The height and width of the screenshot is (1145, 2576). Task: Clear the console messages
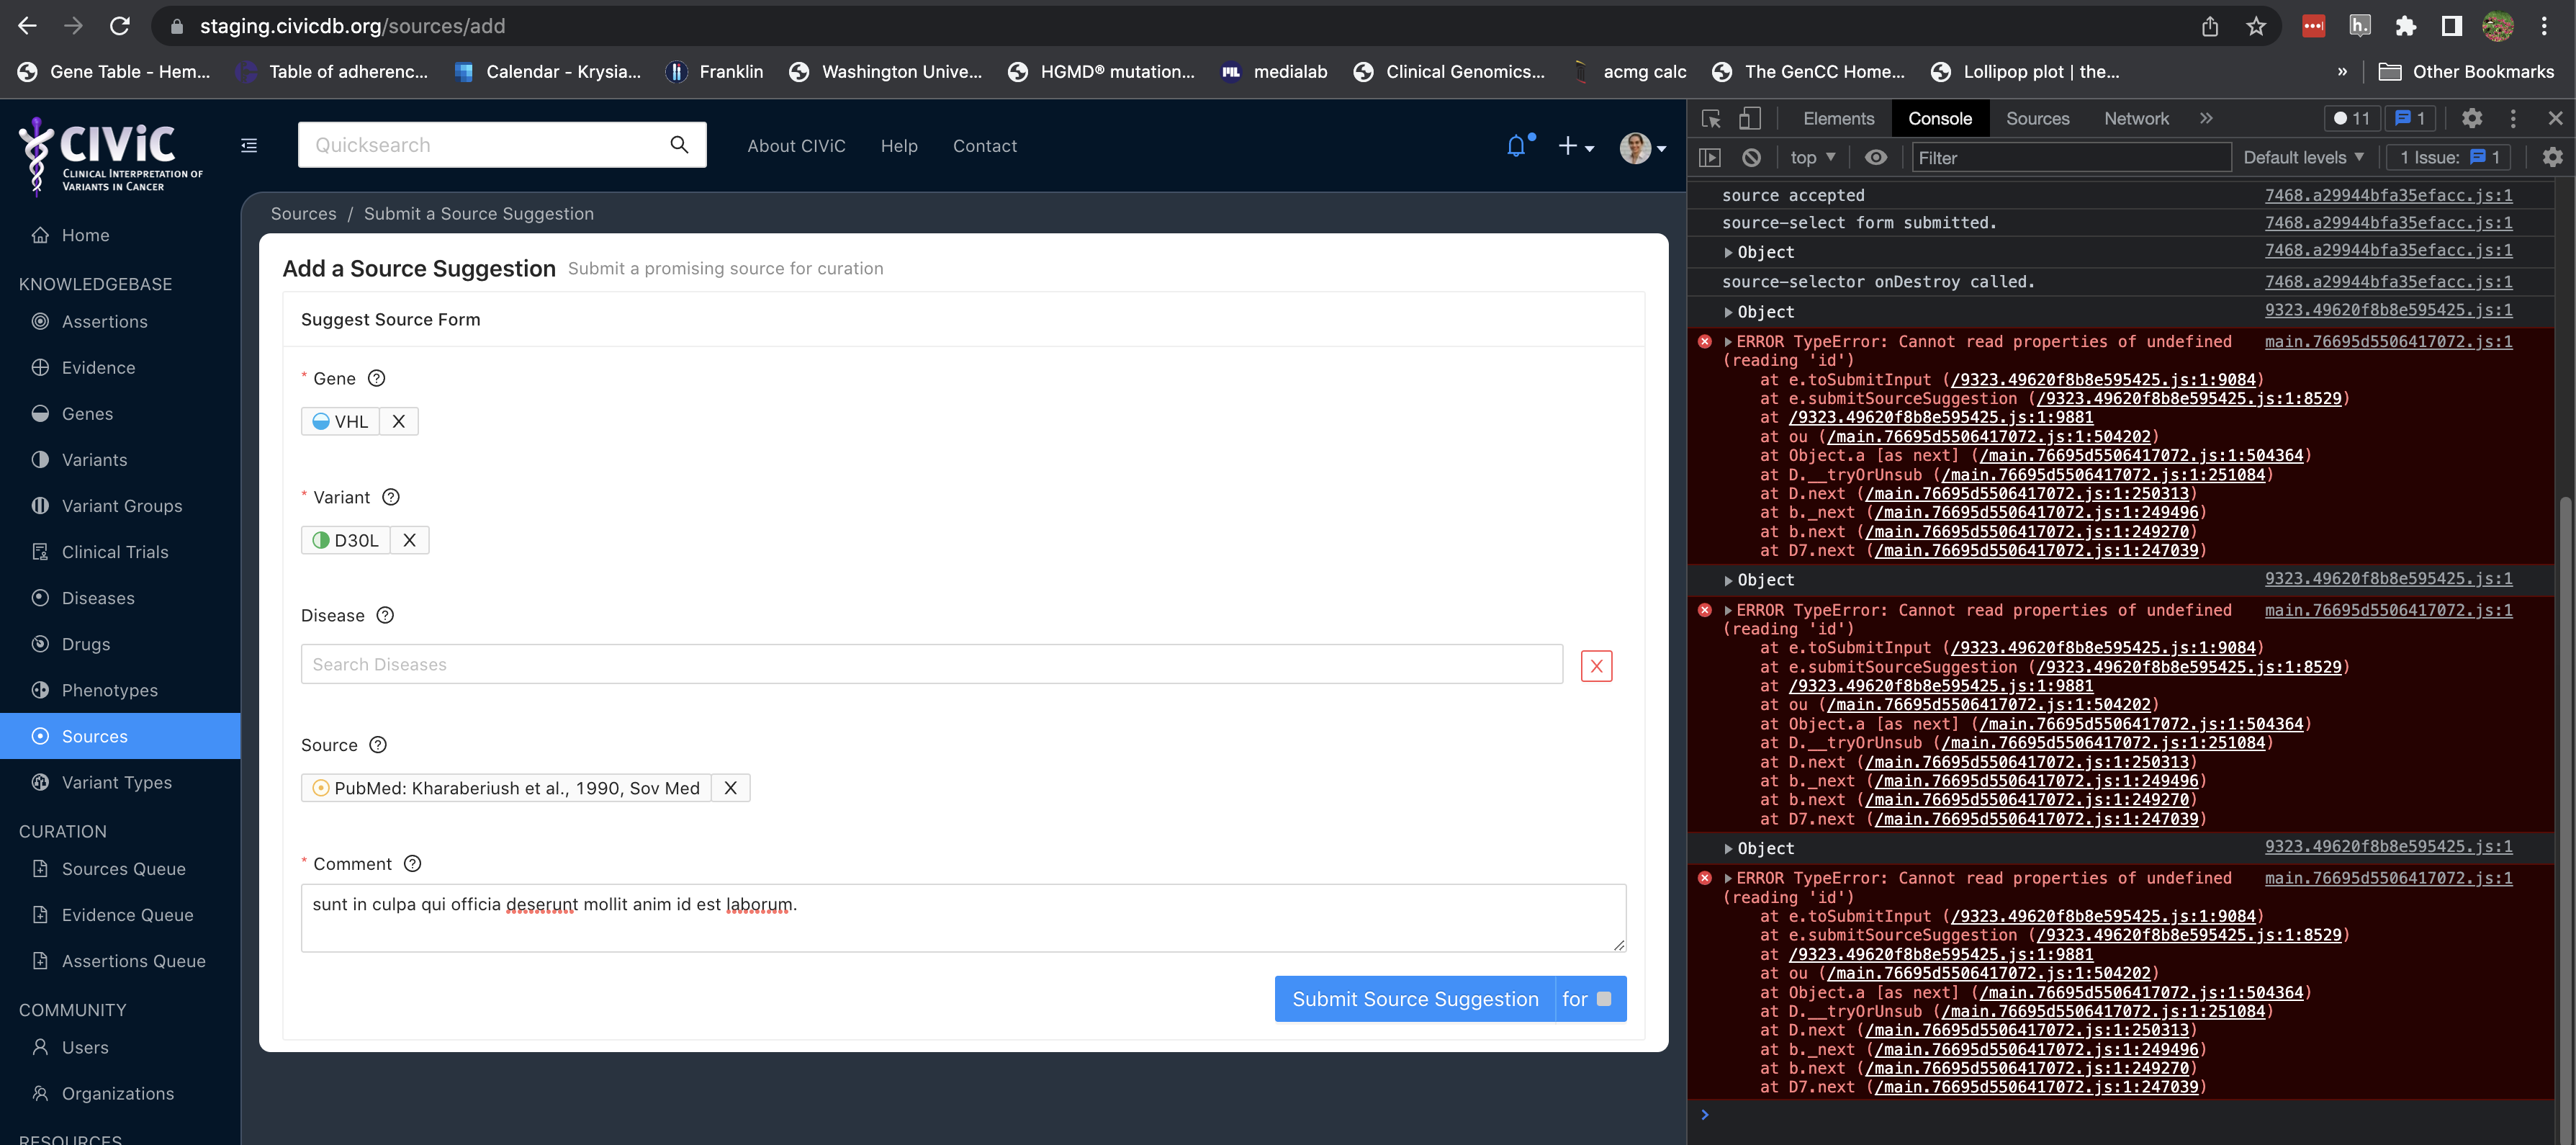[1751, 157]
